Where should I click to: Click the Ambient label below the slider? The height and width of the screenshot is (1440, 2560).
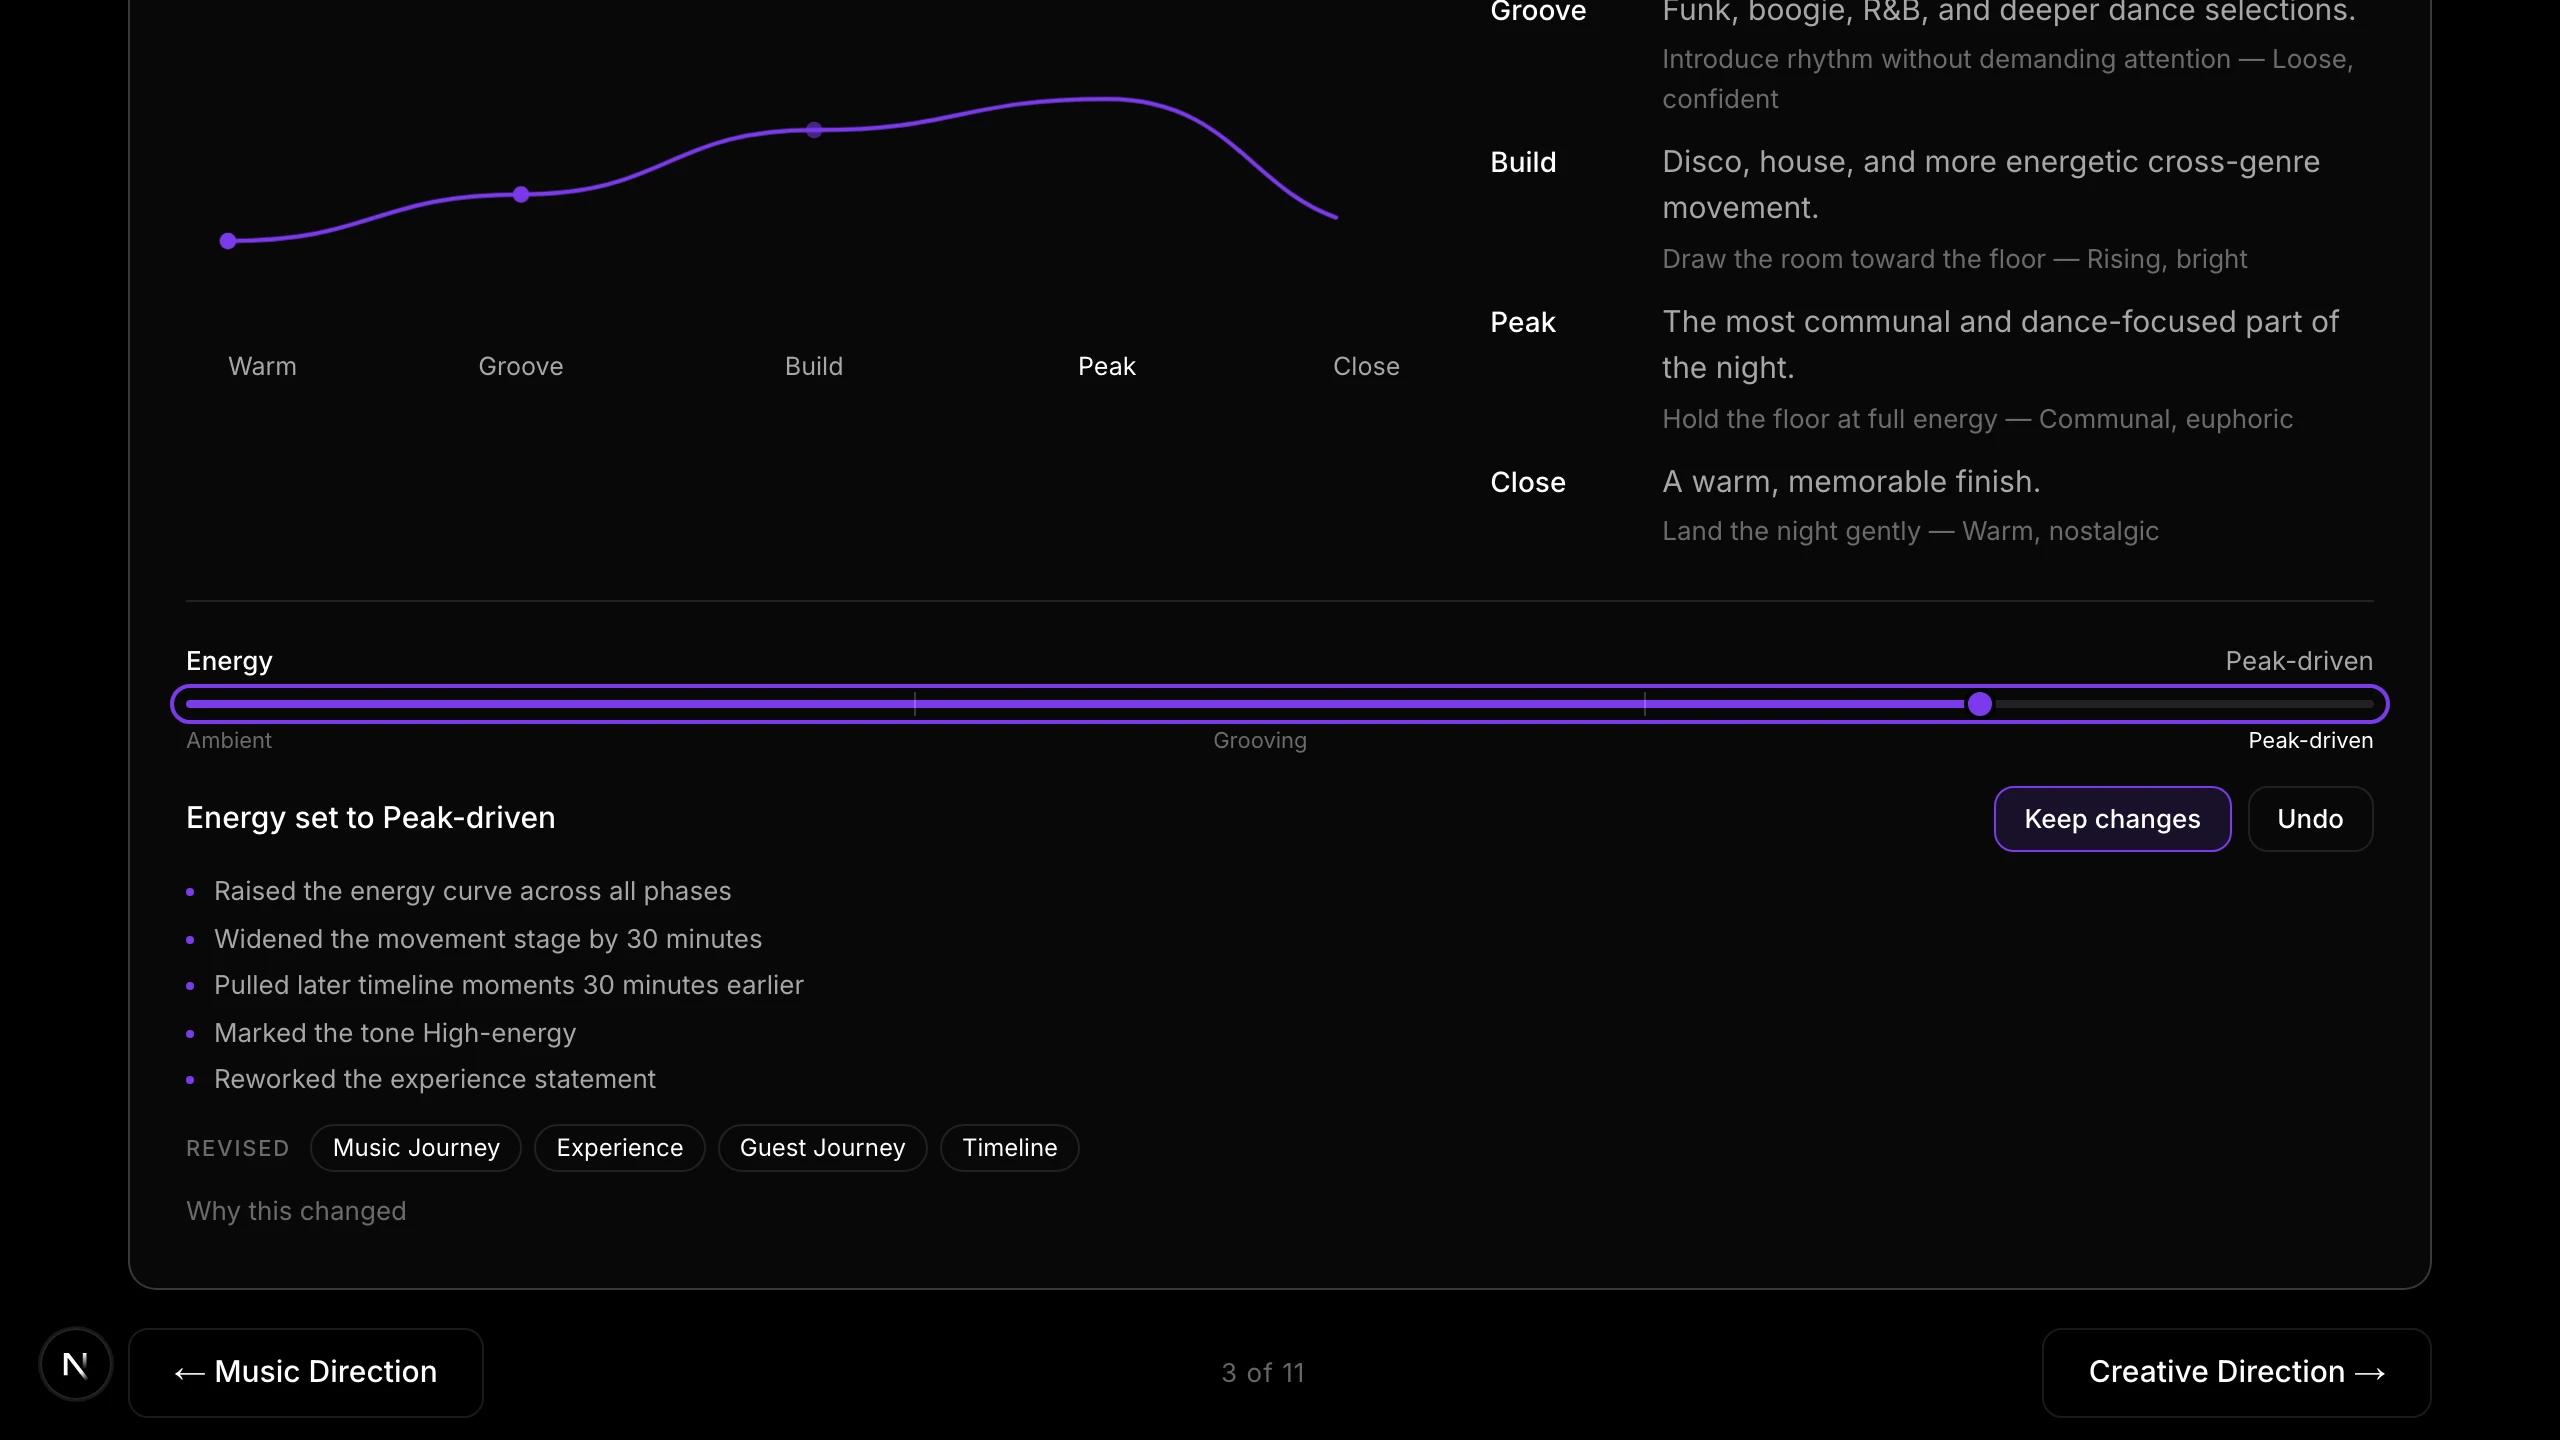pos(229,741)
